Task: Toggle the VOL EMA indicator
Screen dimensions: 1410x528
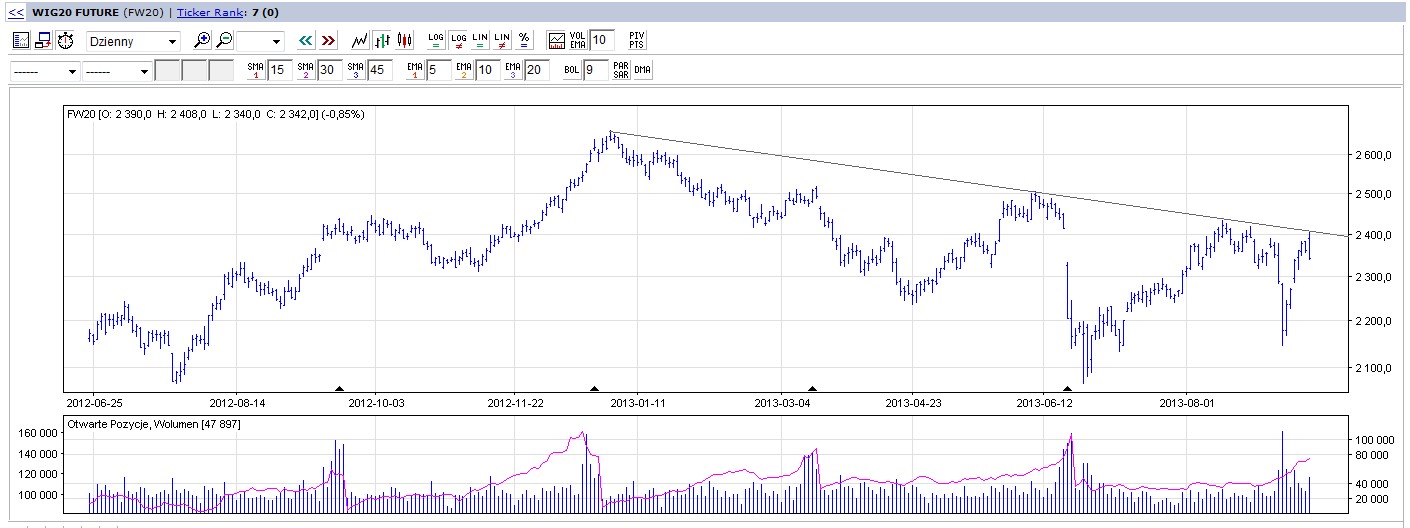Action: coord(578,41)
